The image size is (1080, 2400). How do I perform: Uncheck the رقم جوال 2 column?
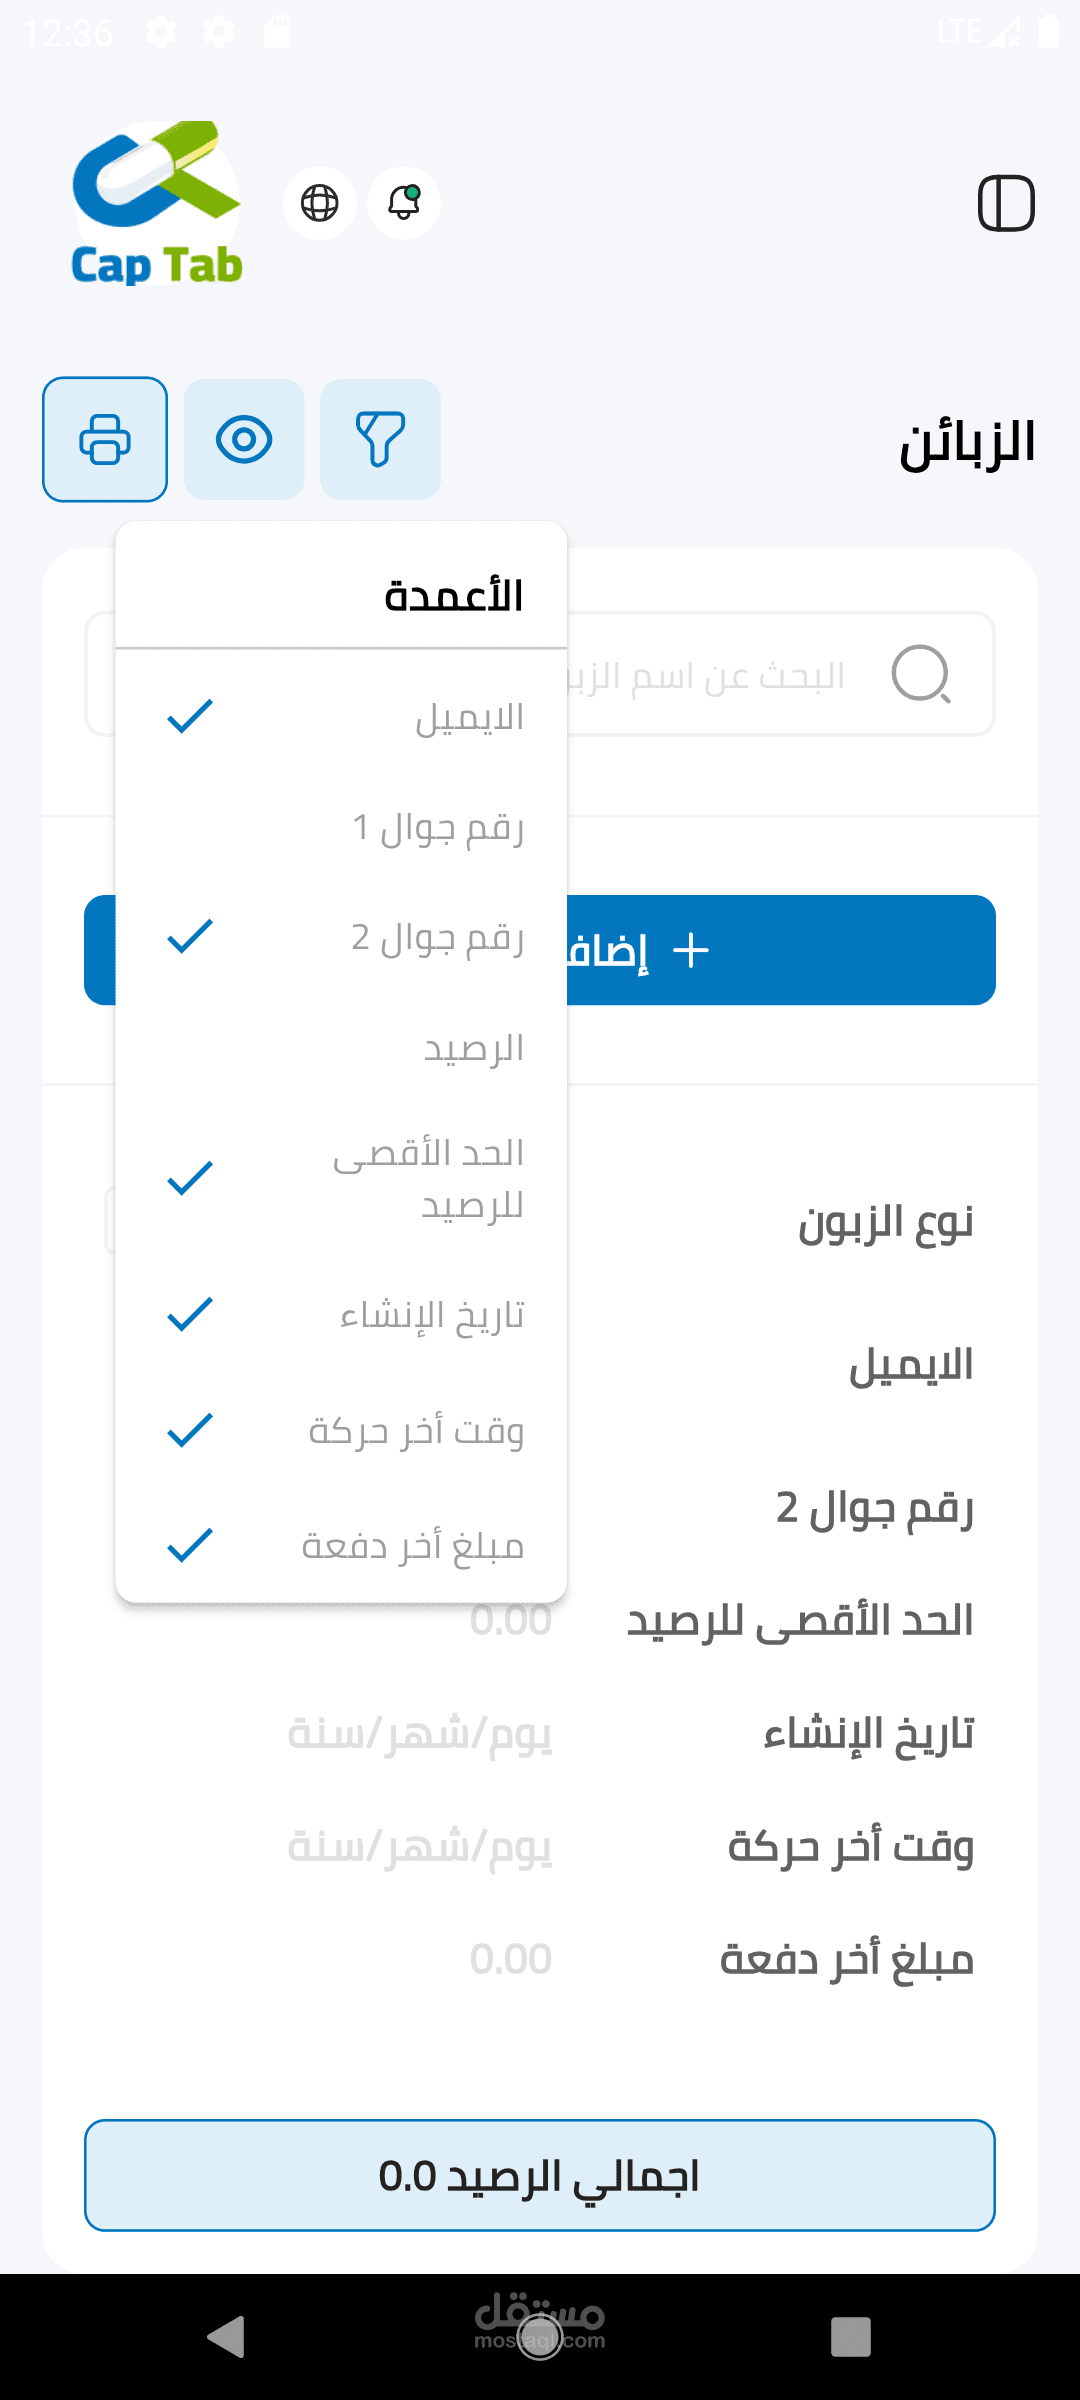342,938
